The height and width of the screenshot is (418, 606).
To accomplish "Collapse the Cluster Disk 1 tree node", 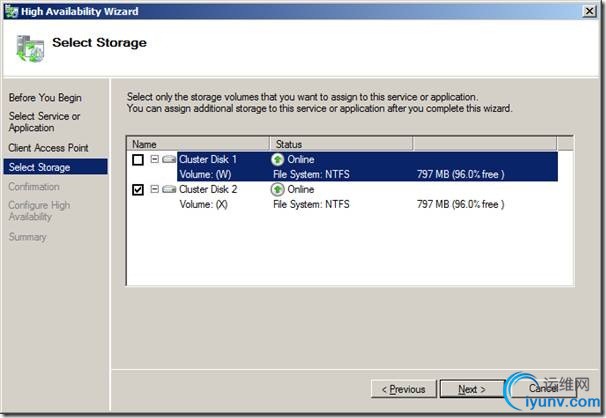I will [x=155, y=159].
